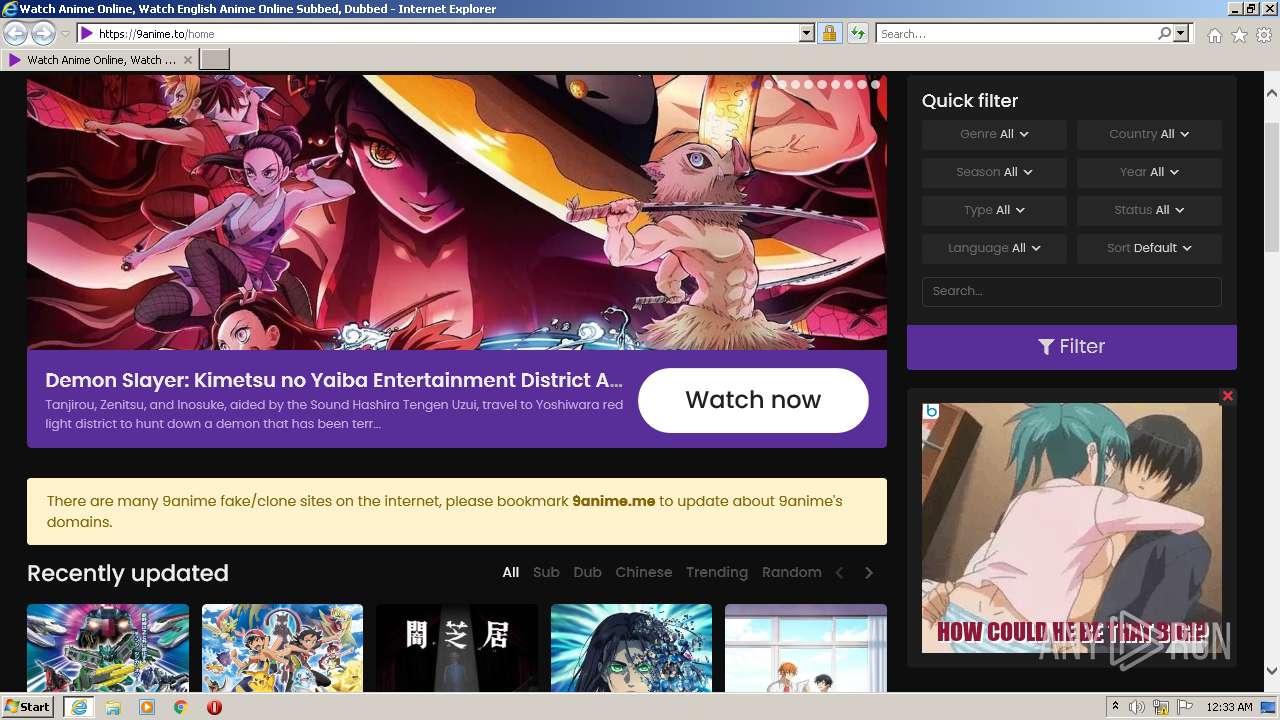The height and width of the screenshot is (720, 1280).
Task: Open the security lock report icon
Action: click(x=829, y=34)
